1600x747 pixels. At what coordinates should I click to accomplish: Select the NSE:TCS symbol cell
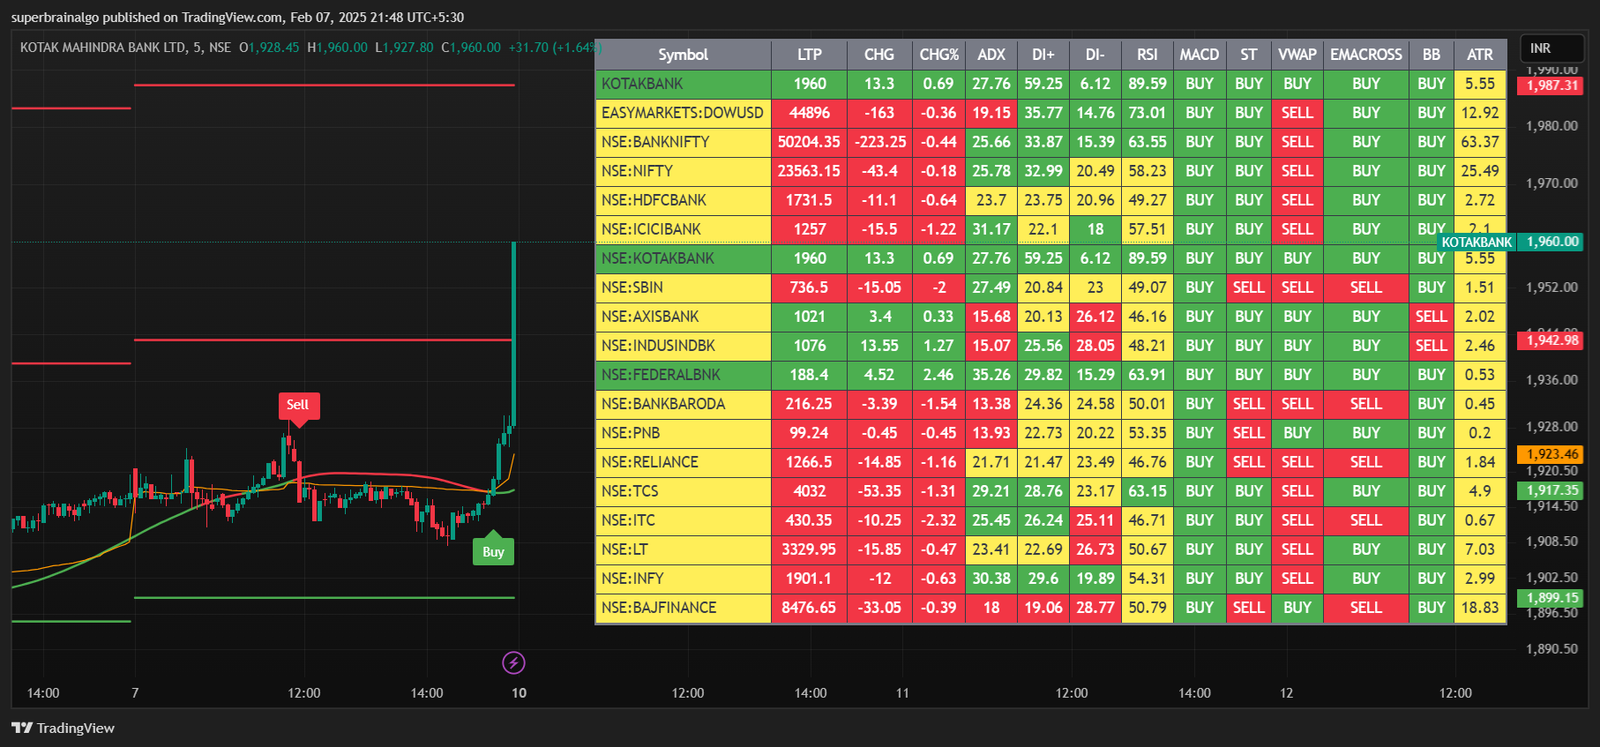click(x=683, y=491)
